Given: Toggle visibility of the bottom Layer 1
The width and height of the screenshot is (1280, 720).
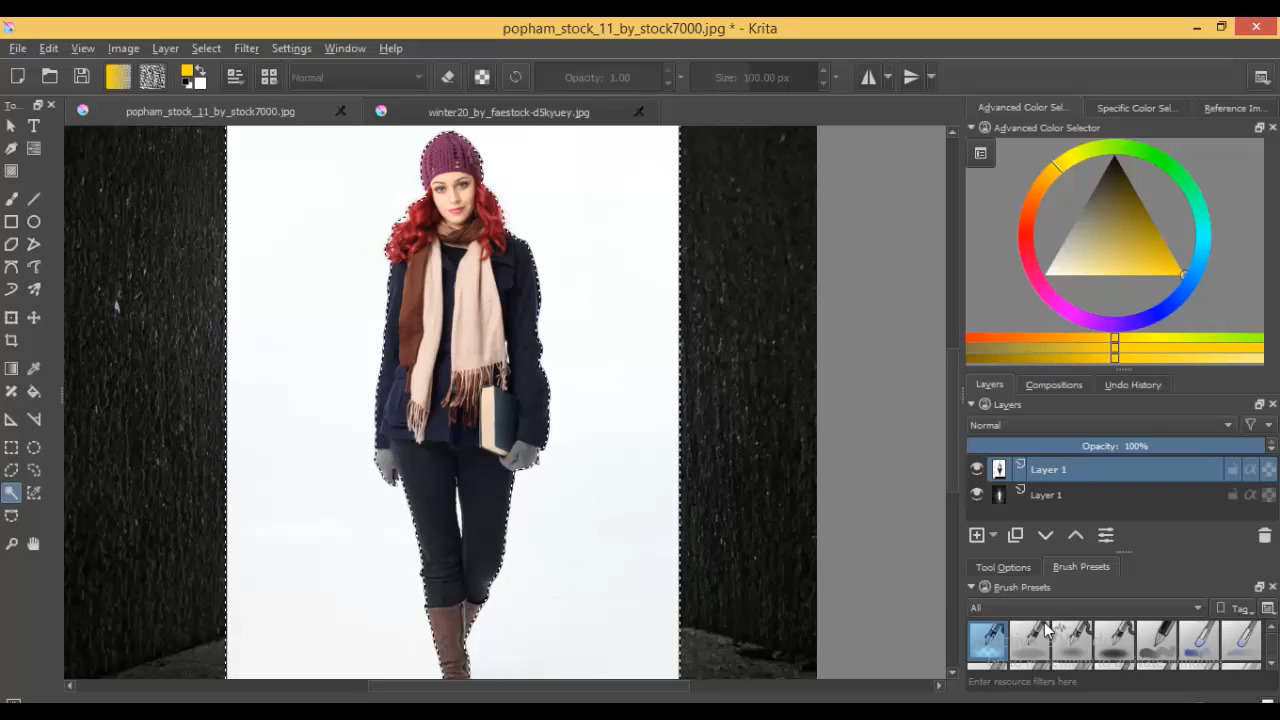Looking at the screenshot, I should point(977,494).
